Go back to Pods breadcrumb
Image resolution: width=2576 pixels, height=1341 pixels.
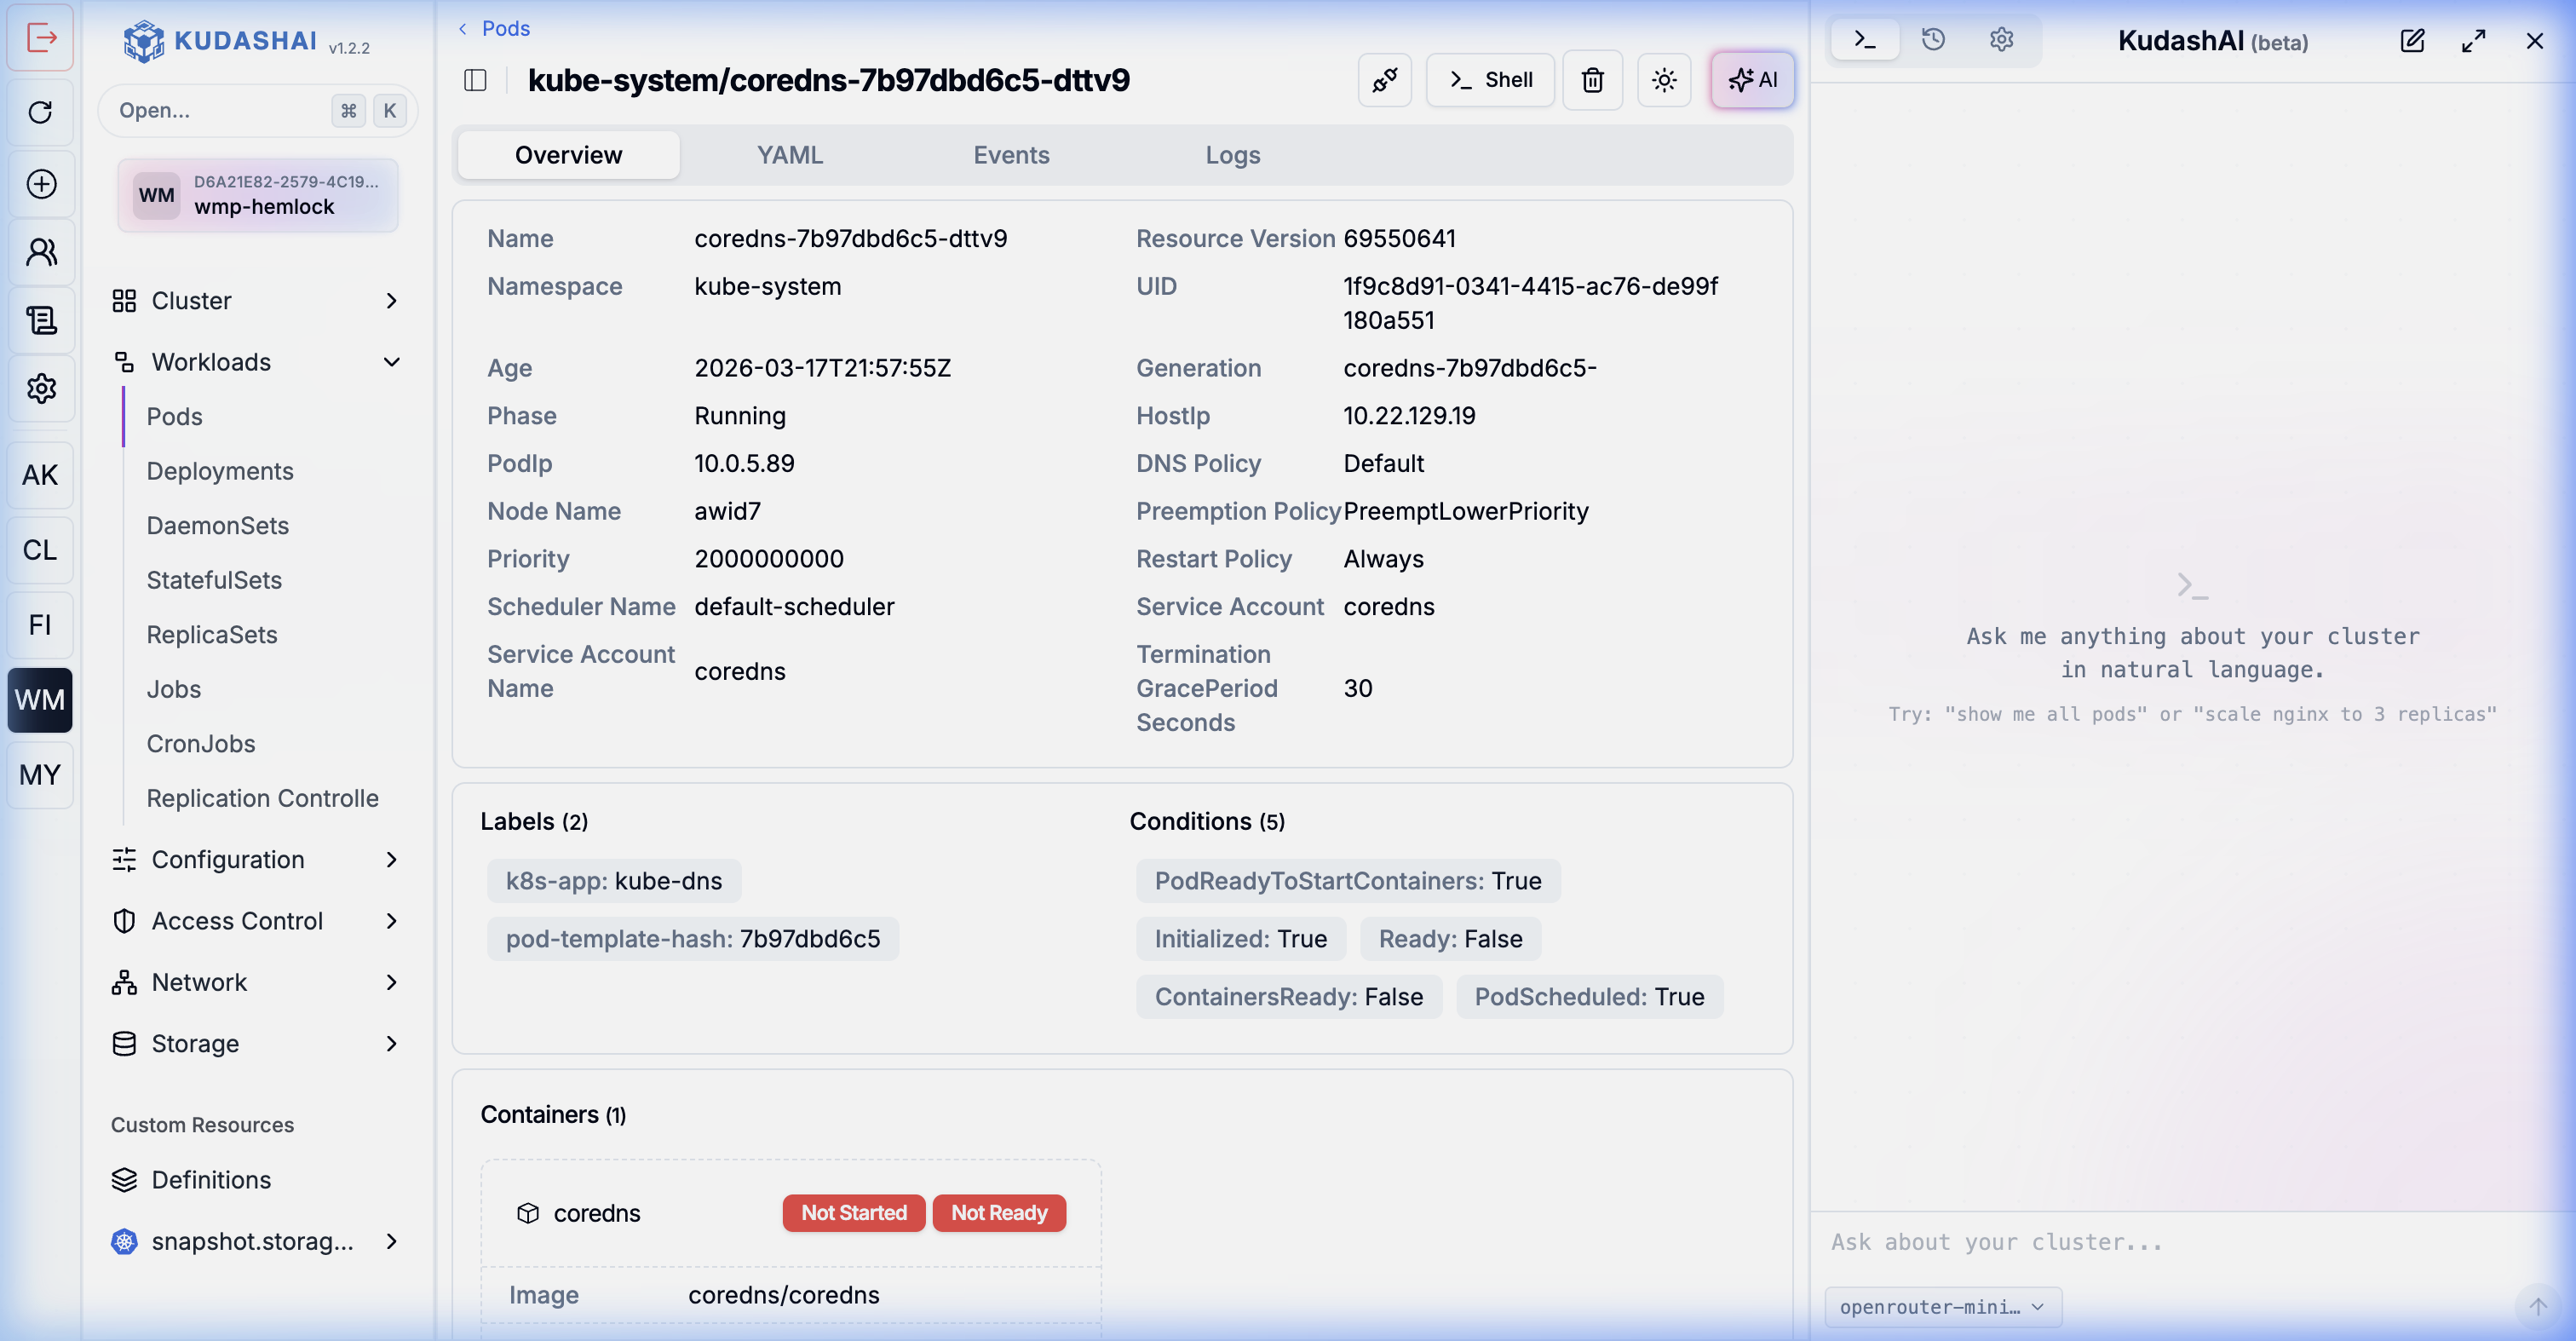505,28
